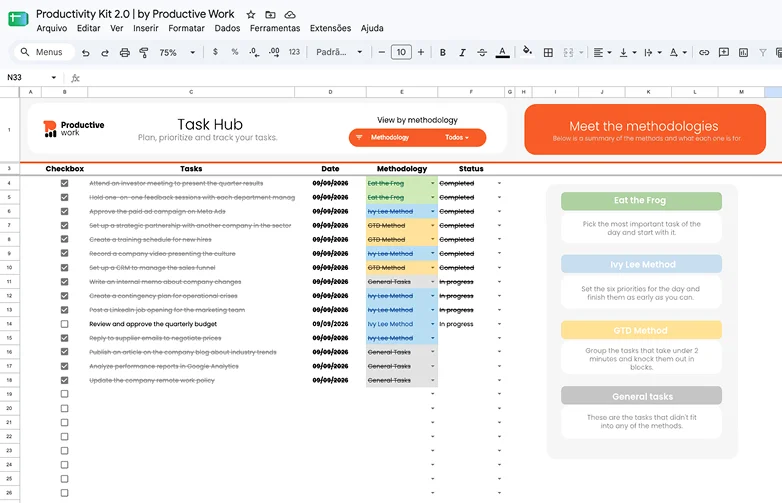Open the 75% zoom dropdown
Screen dimensions: 782x503
pyautogui.click(x=177, y=52)
